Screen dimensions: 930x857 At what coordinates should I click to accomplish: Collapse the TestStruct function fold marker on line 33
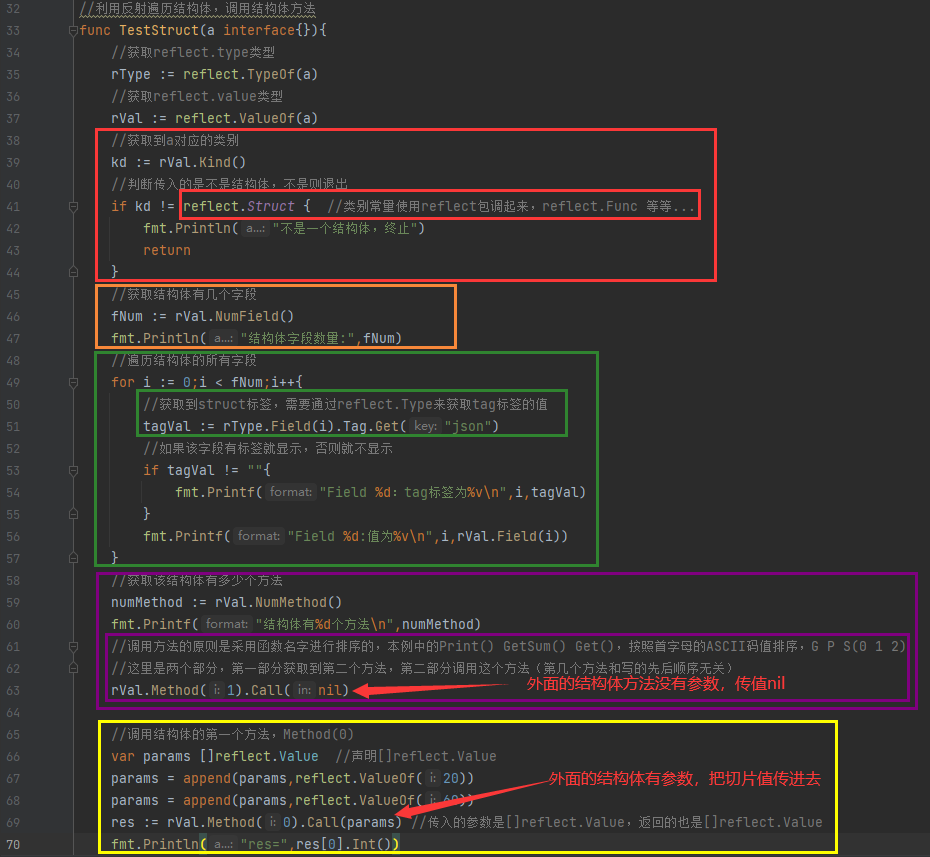[73, 30]
